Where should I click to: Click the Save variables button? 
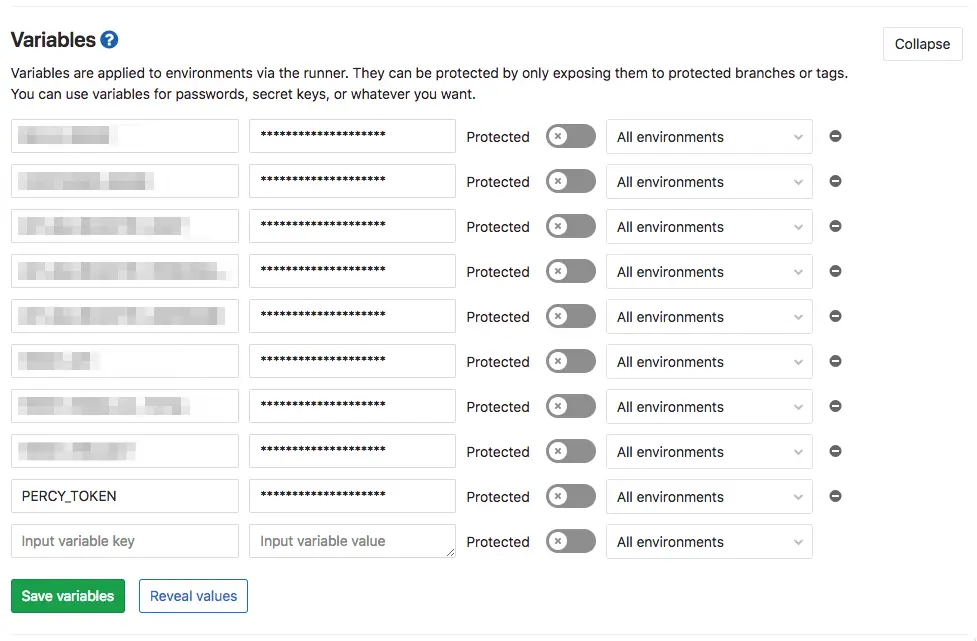tap(68, 596)
